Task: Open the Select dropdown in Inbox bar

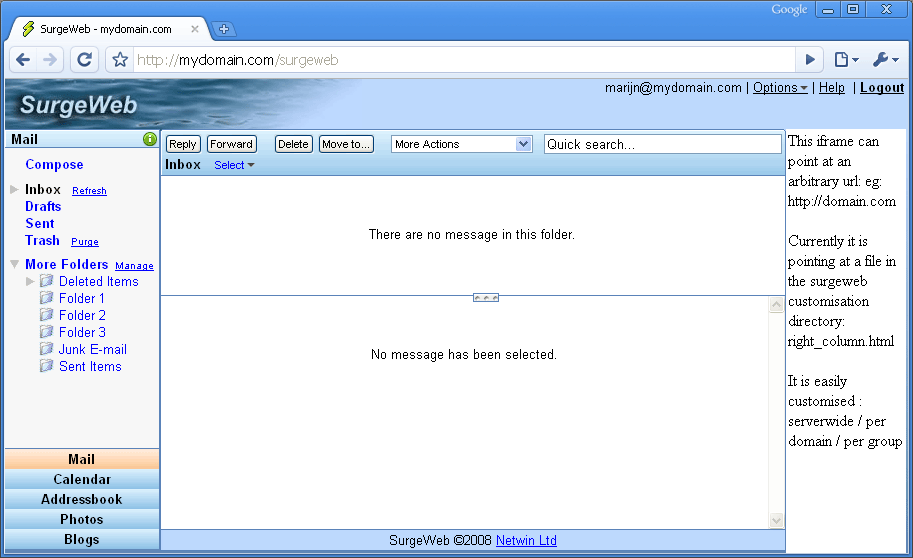Action: point(234,165)
